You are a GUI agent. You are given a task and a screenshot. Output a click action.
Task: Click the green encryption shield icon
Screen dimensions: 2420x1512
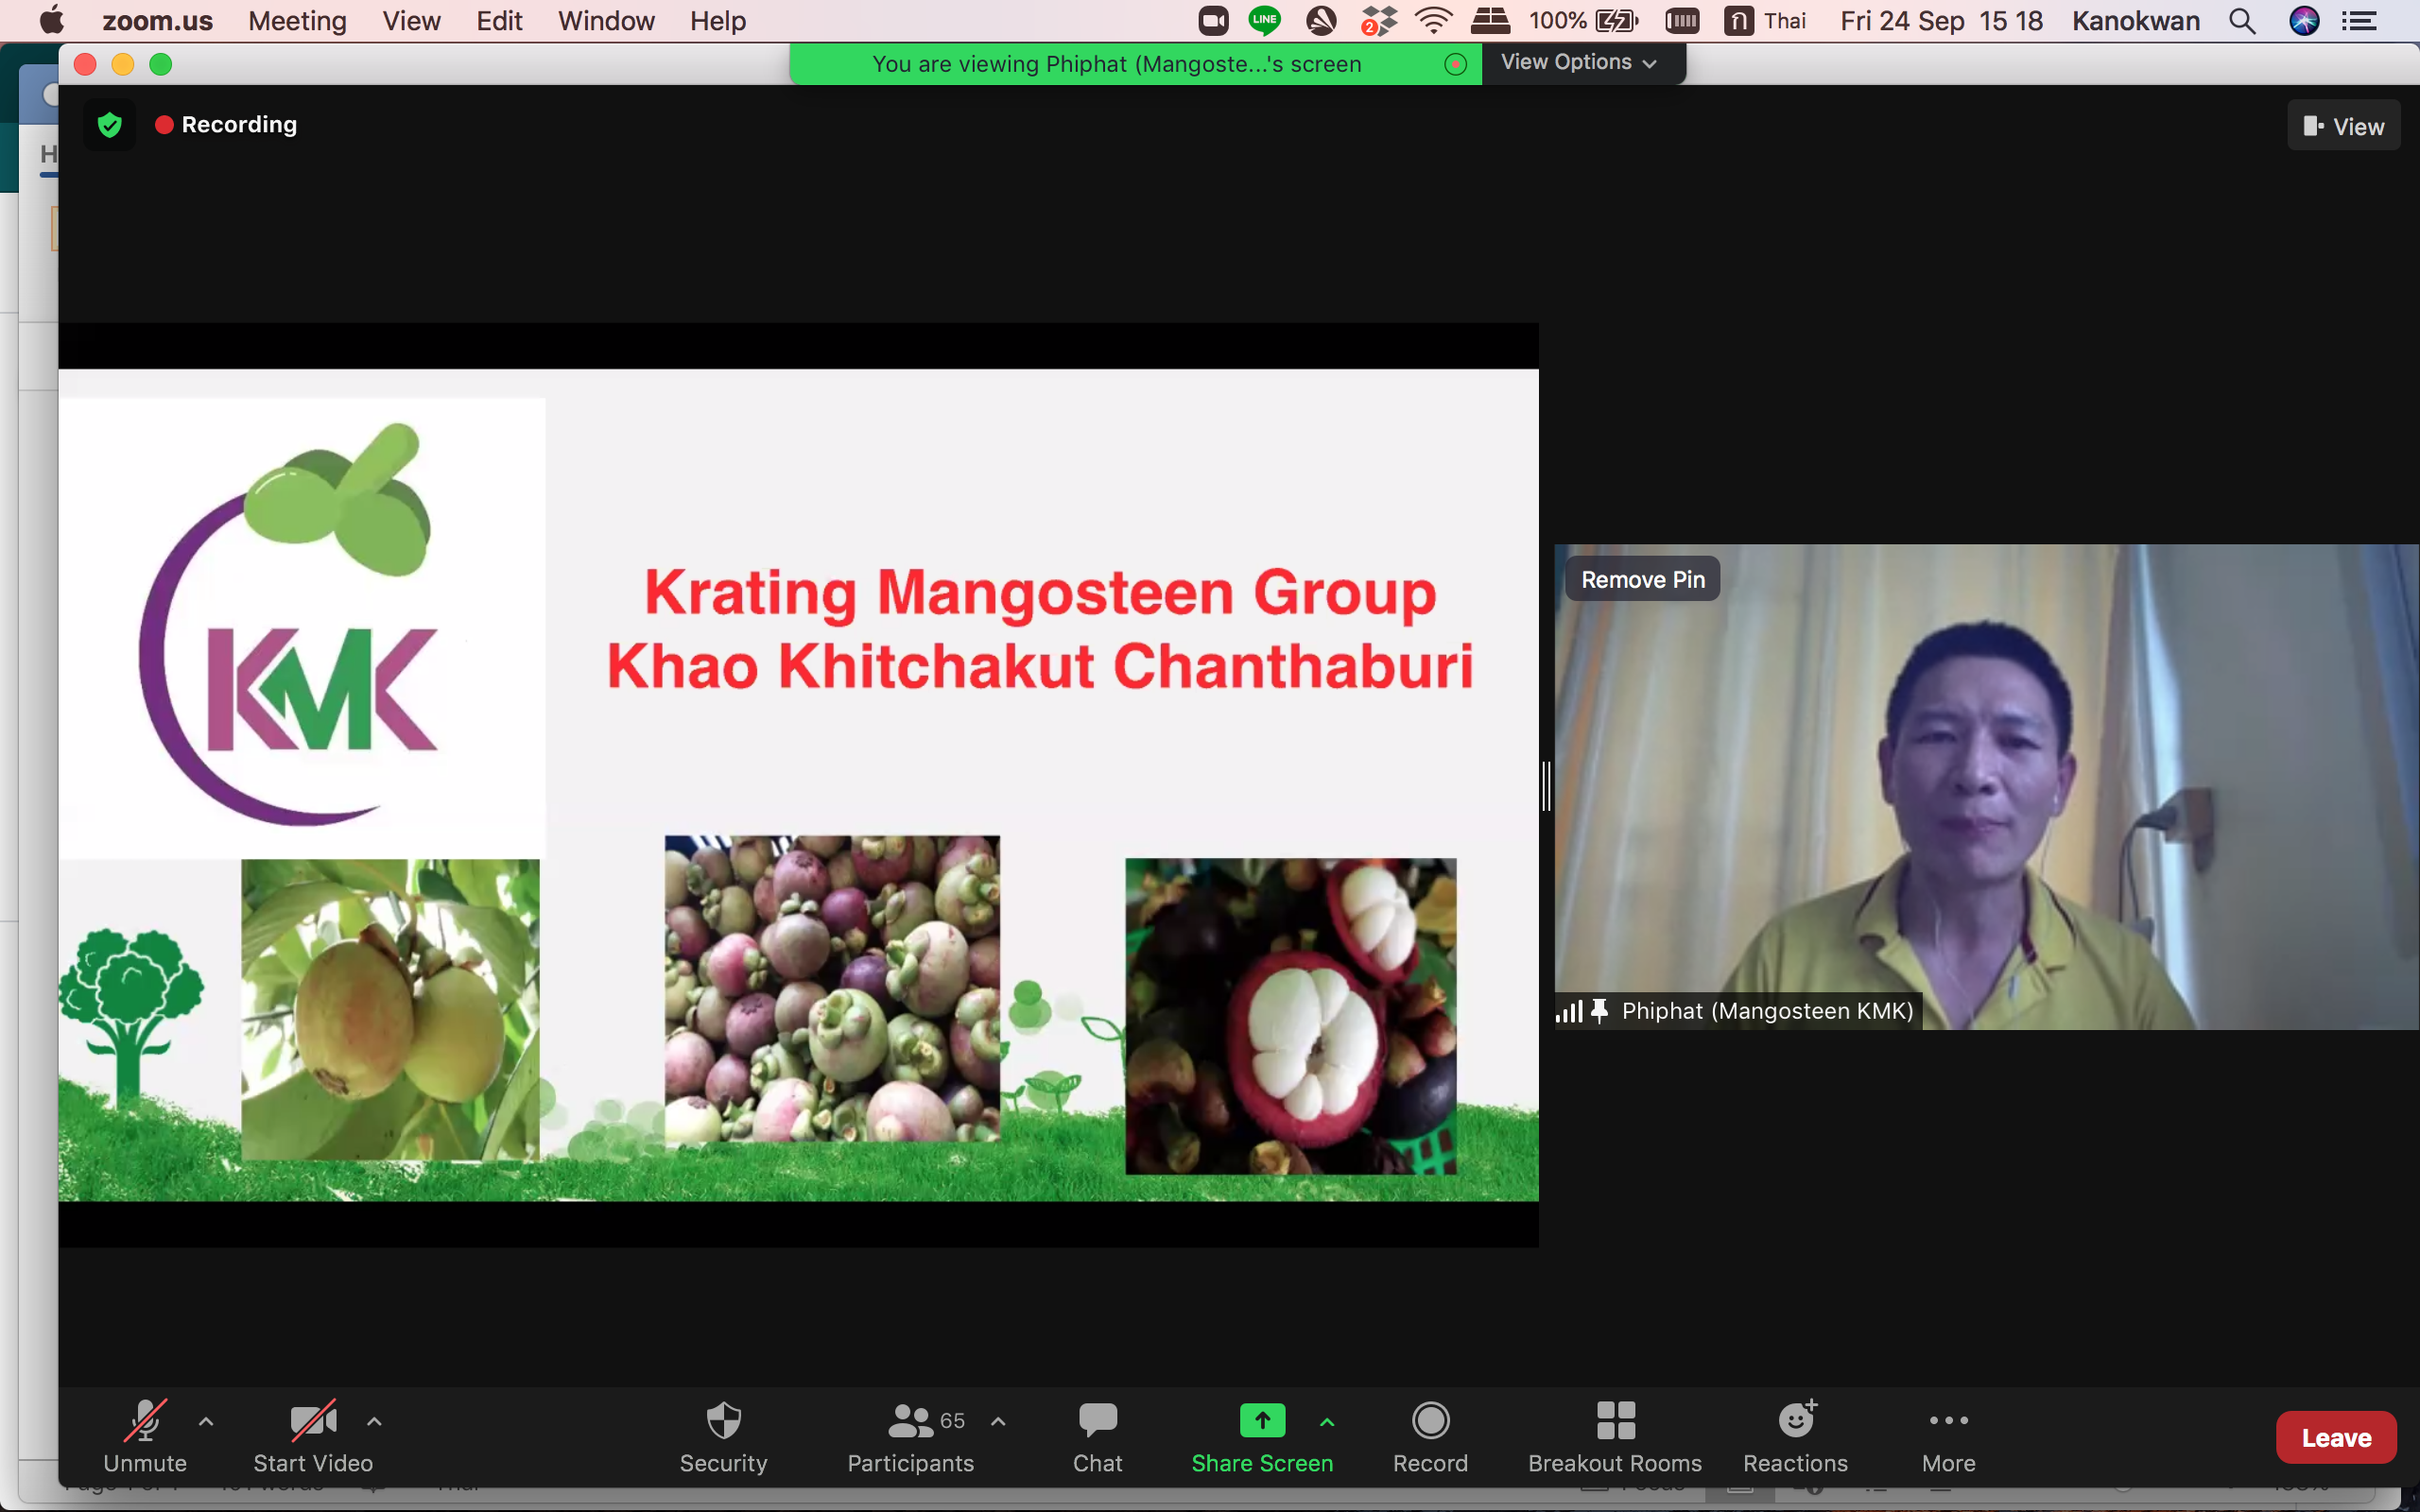(110, 125)
